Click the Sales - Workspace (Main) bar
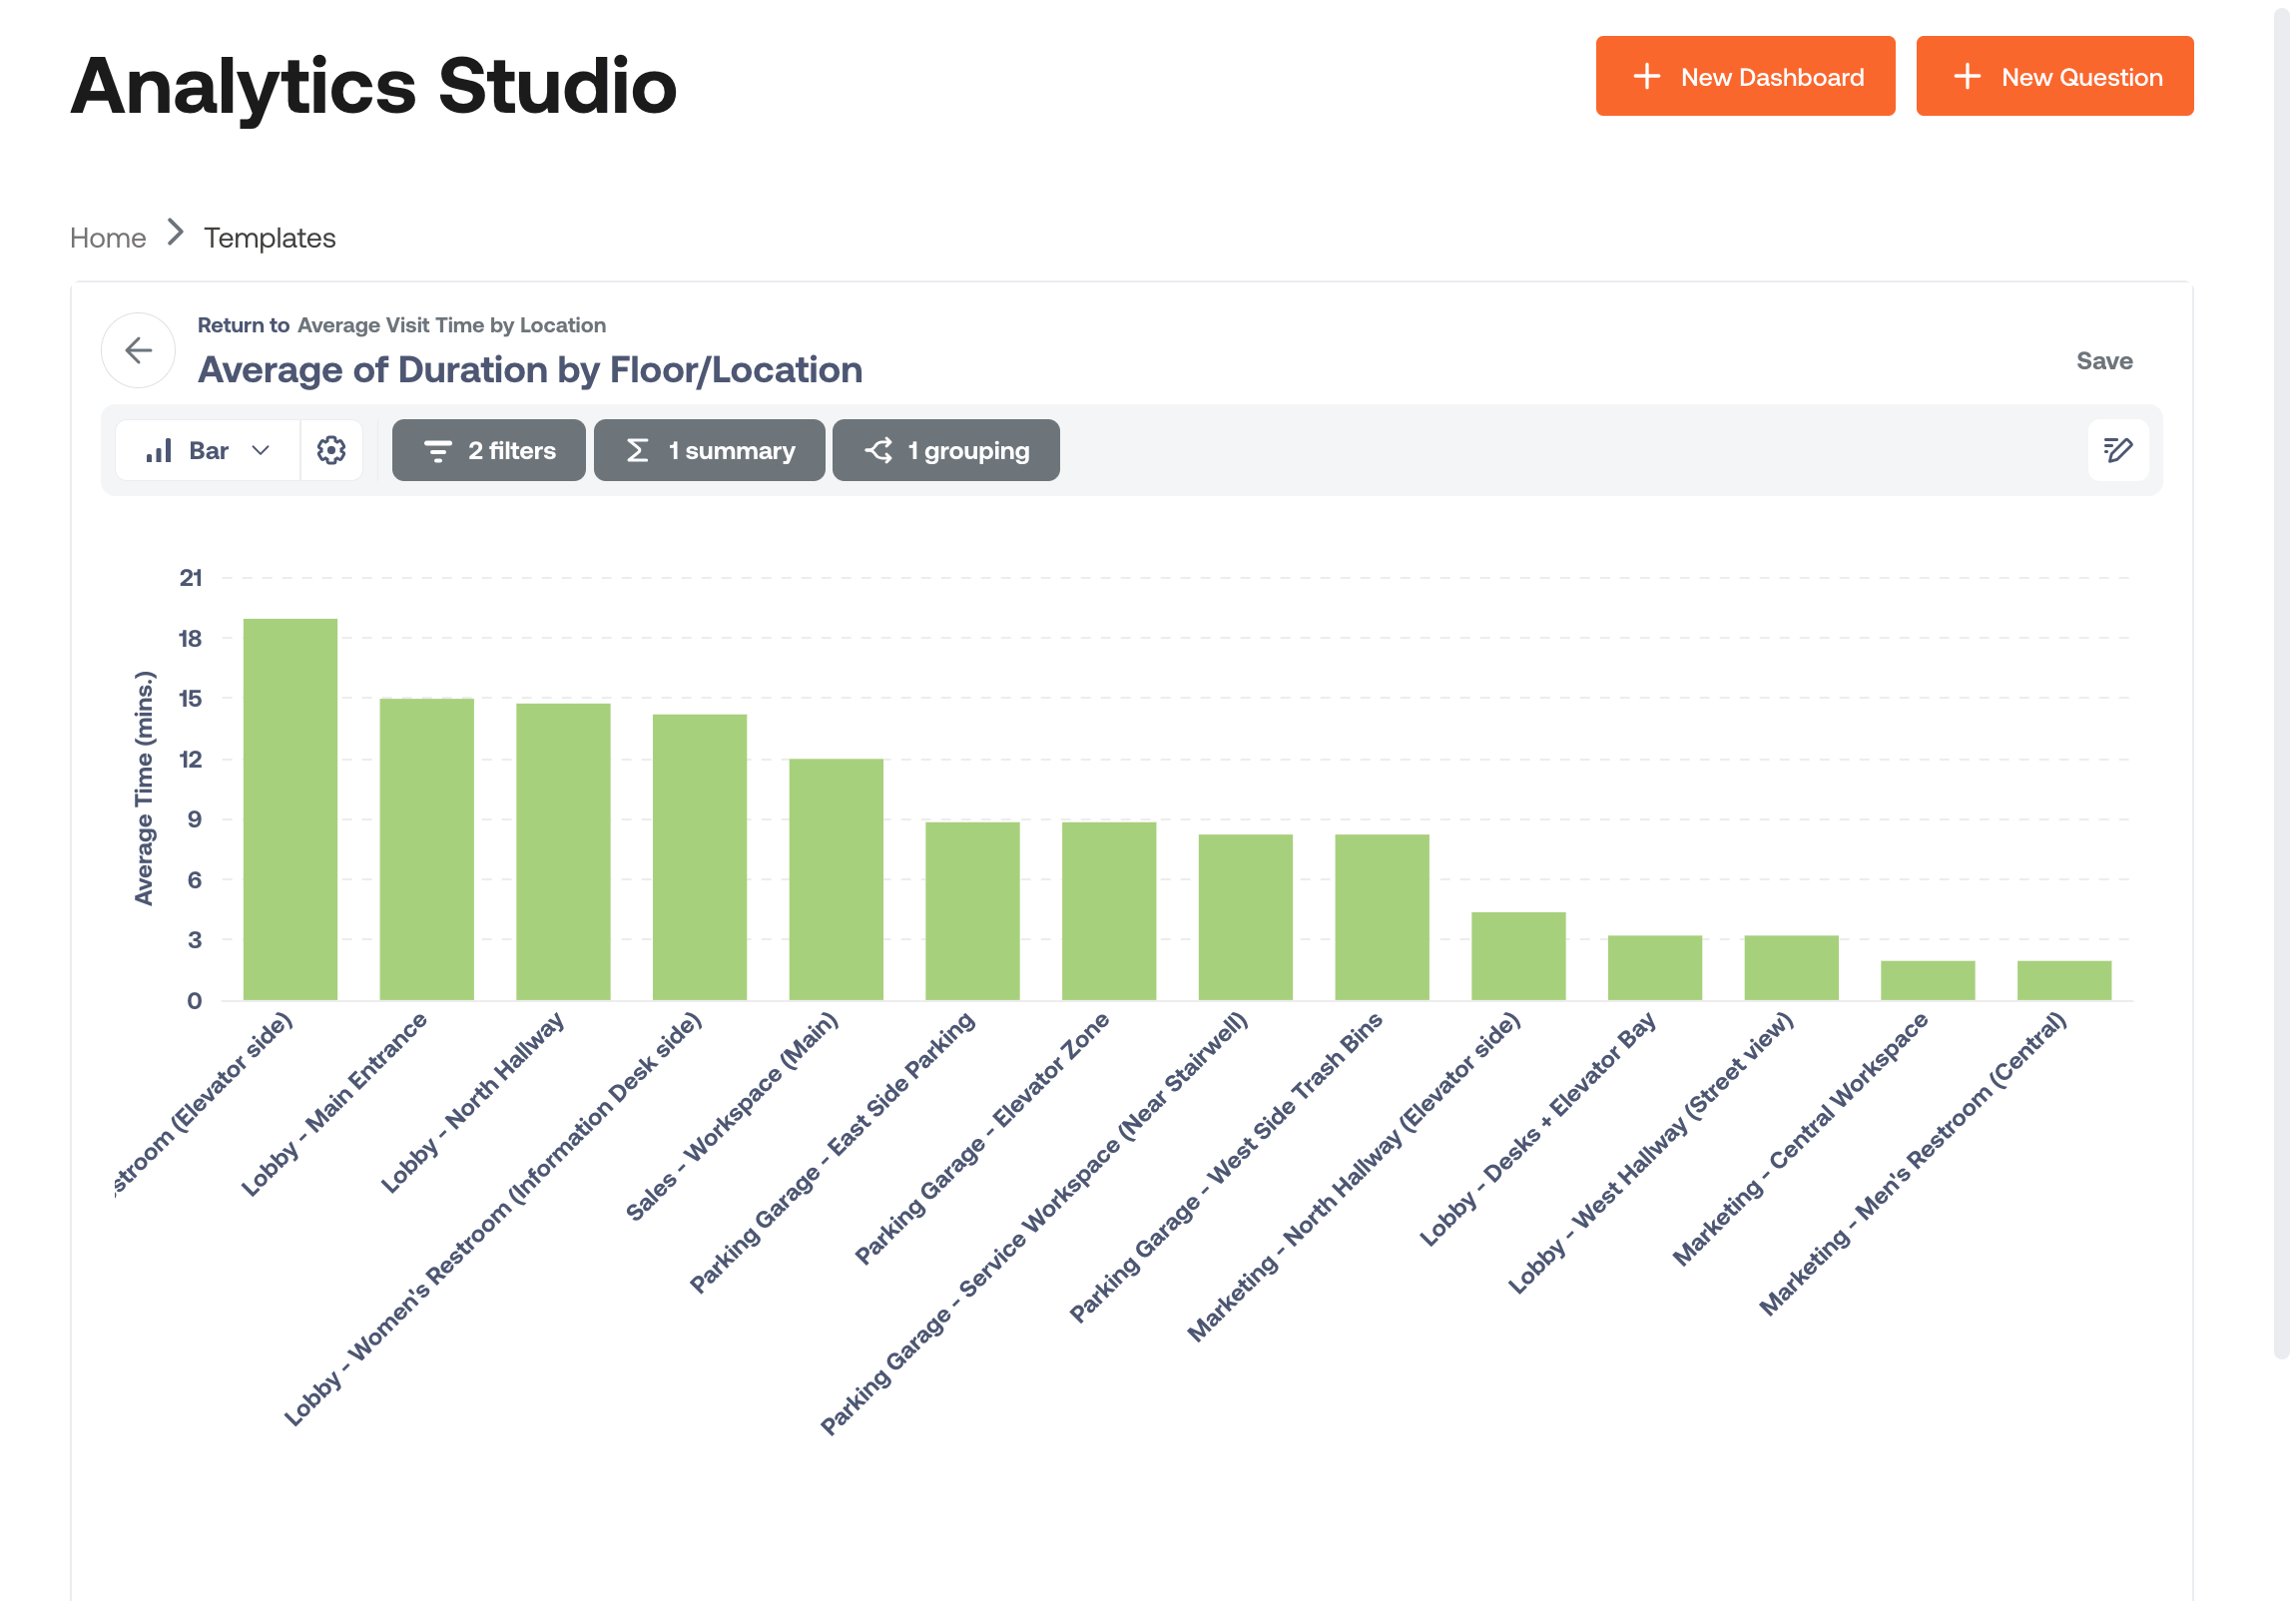This screenshot has width=2296, height=1601. tap(836, 879)
